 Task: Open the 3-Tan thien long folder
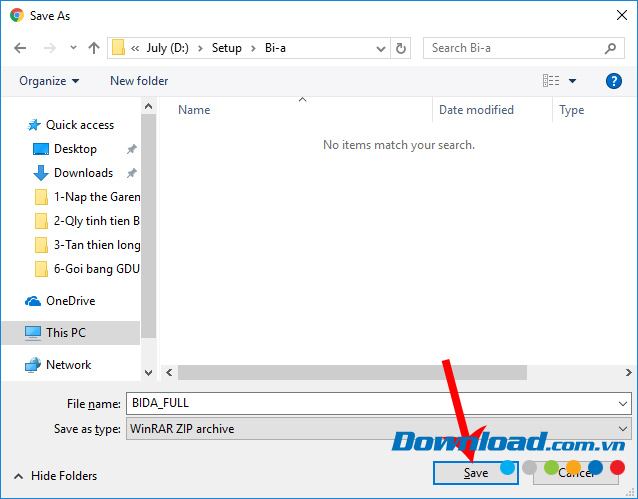[x=87, y=245]
